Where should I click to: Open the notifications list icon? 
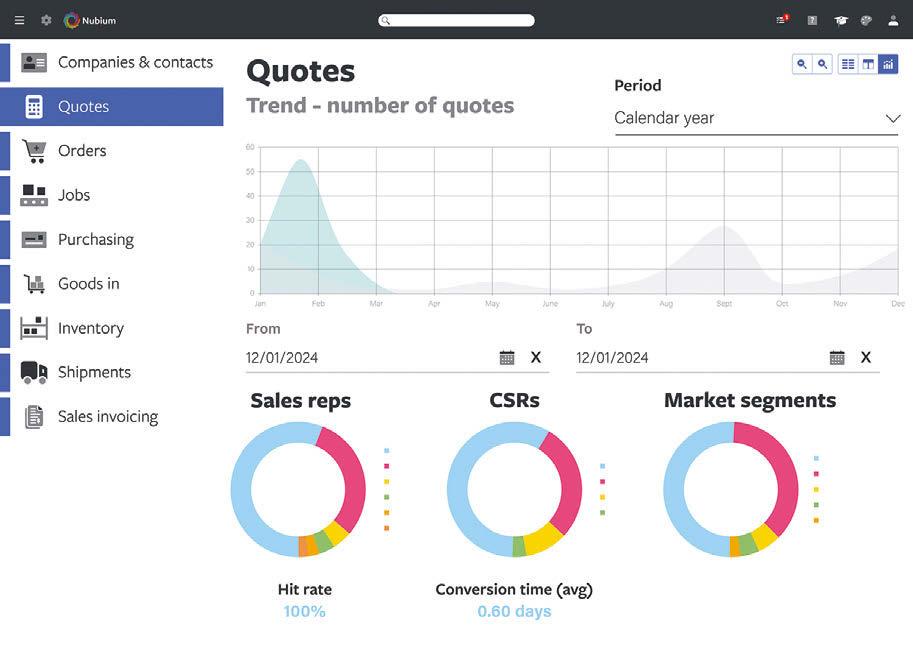[782, 20]
